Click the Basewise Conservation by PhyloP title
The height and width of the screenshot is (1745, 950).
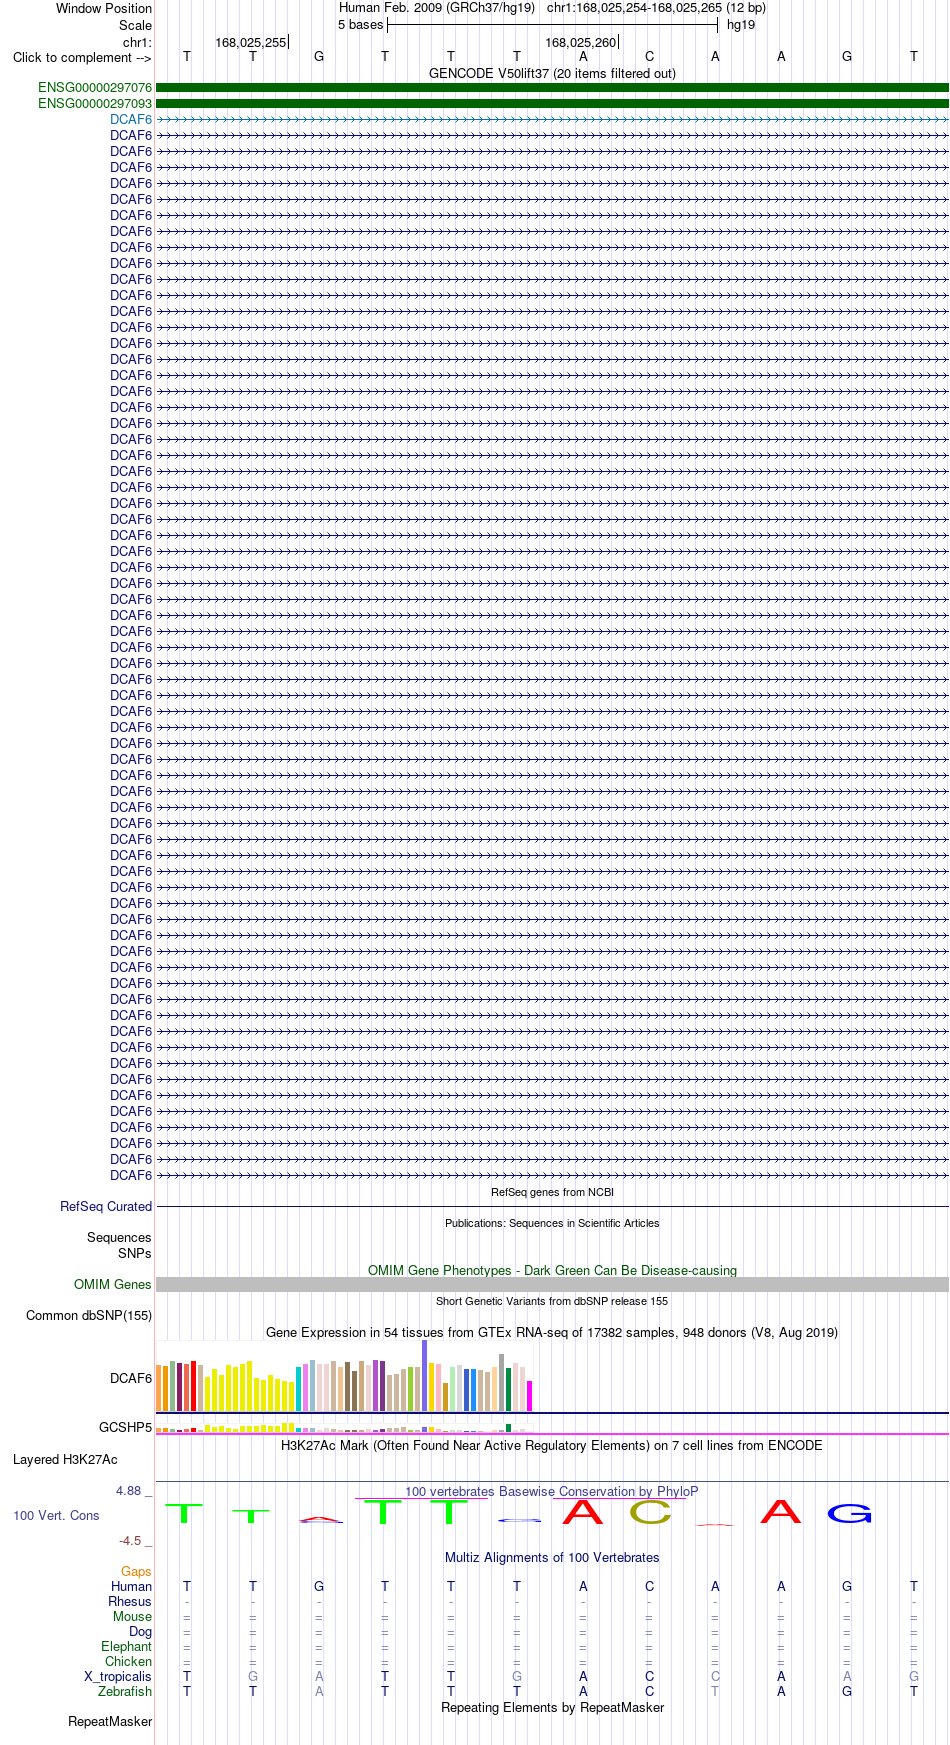point(552,1492)
